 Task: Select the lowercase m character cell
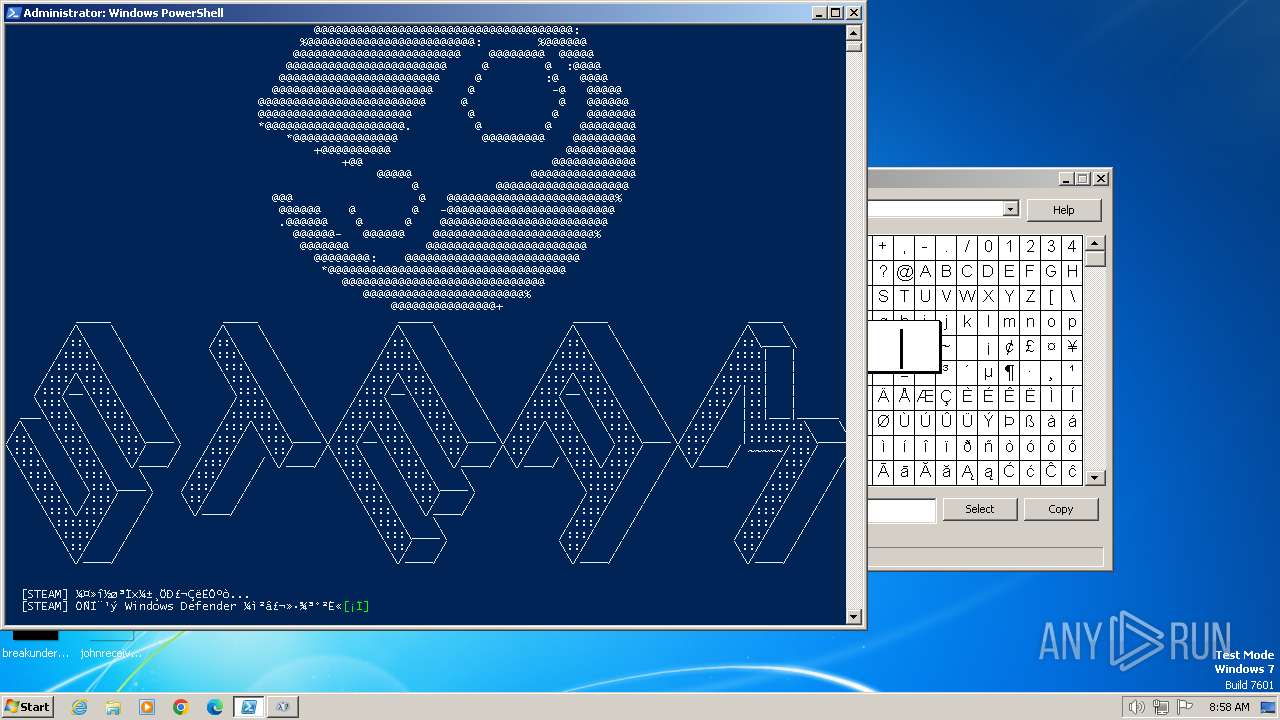coord(1009,322)
